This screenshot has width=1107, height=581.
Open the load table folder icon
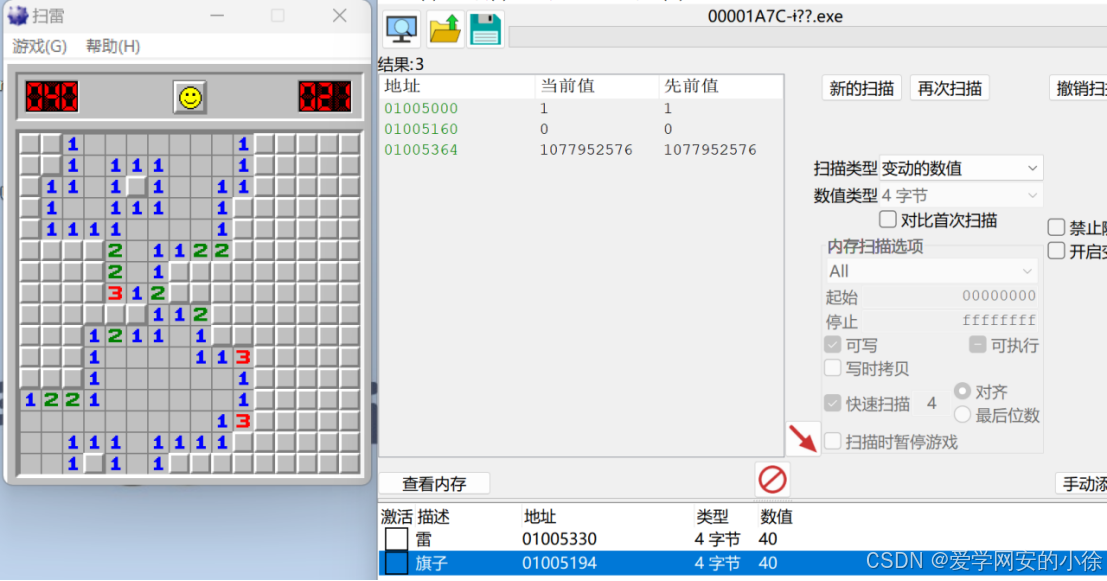(445, 30)
